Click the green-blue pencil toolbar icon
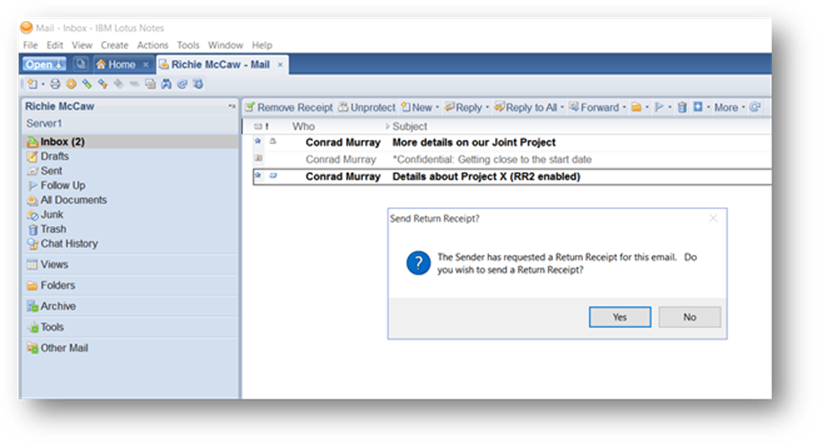Image resolution: width=818 pixels, height=444 pixels. click(x=87, y=84)
